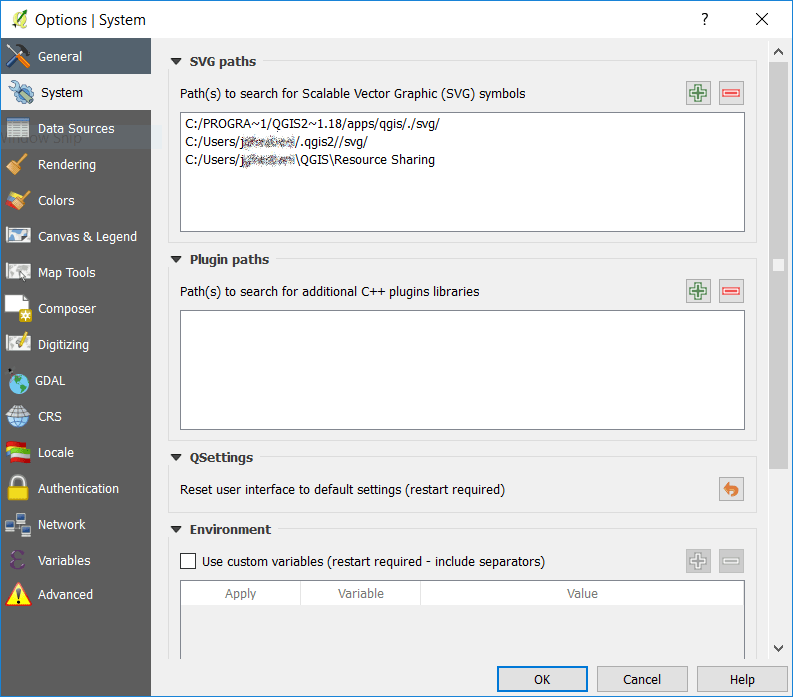
Task: Open Canvas & Legend icon
Action: pyautogui.click(x=18, y=236)
